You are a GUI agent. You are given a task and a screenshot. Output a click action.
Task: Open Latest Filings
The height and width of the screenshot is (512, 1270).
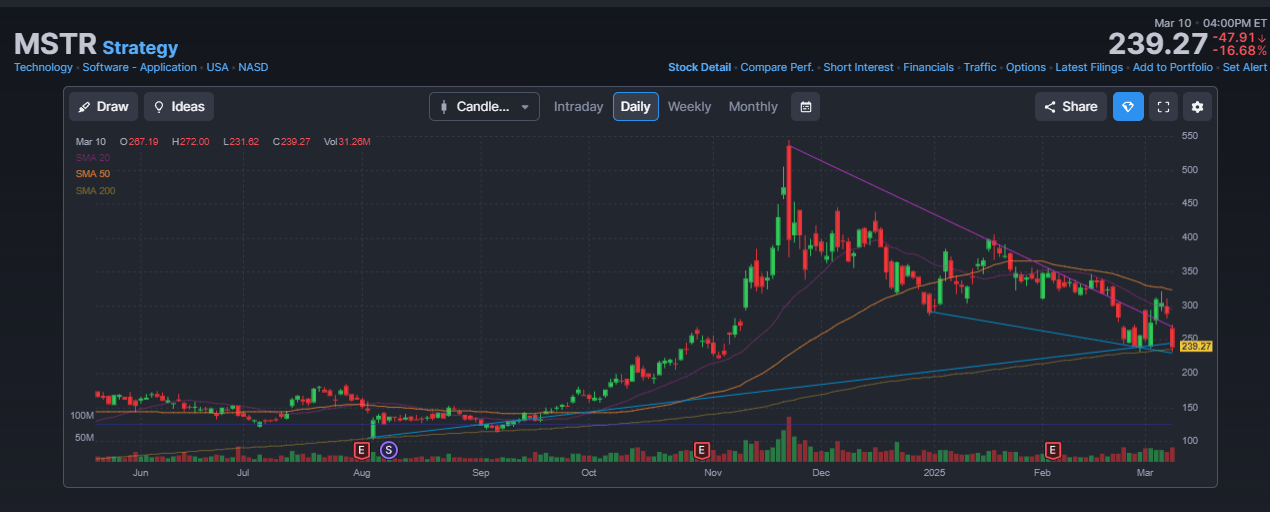pos(1089,67)
